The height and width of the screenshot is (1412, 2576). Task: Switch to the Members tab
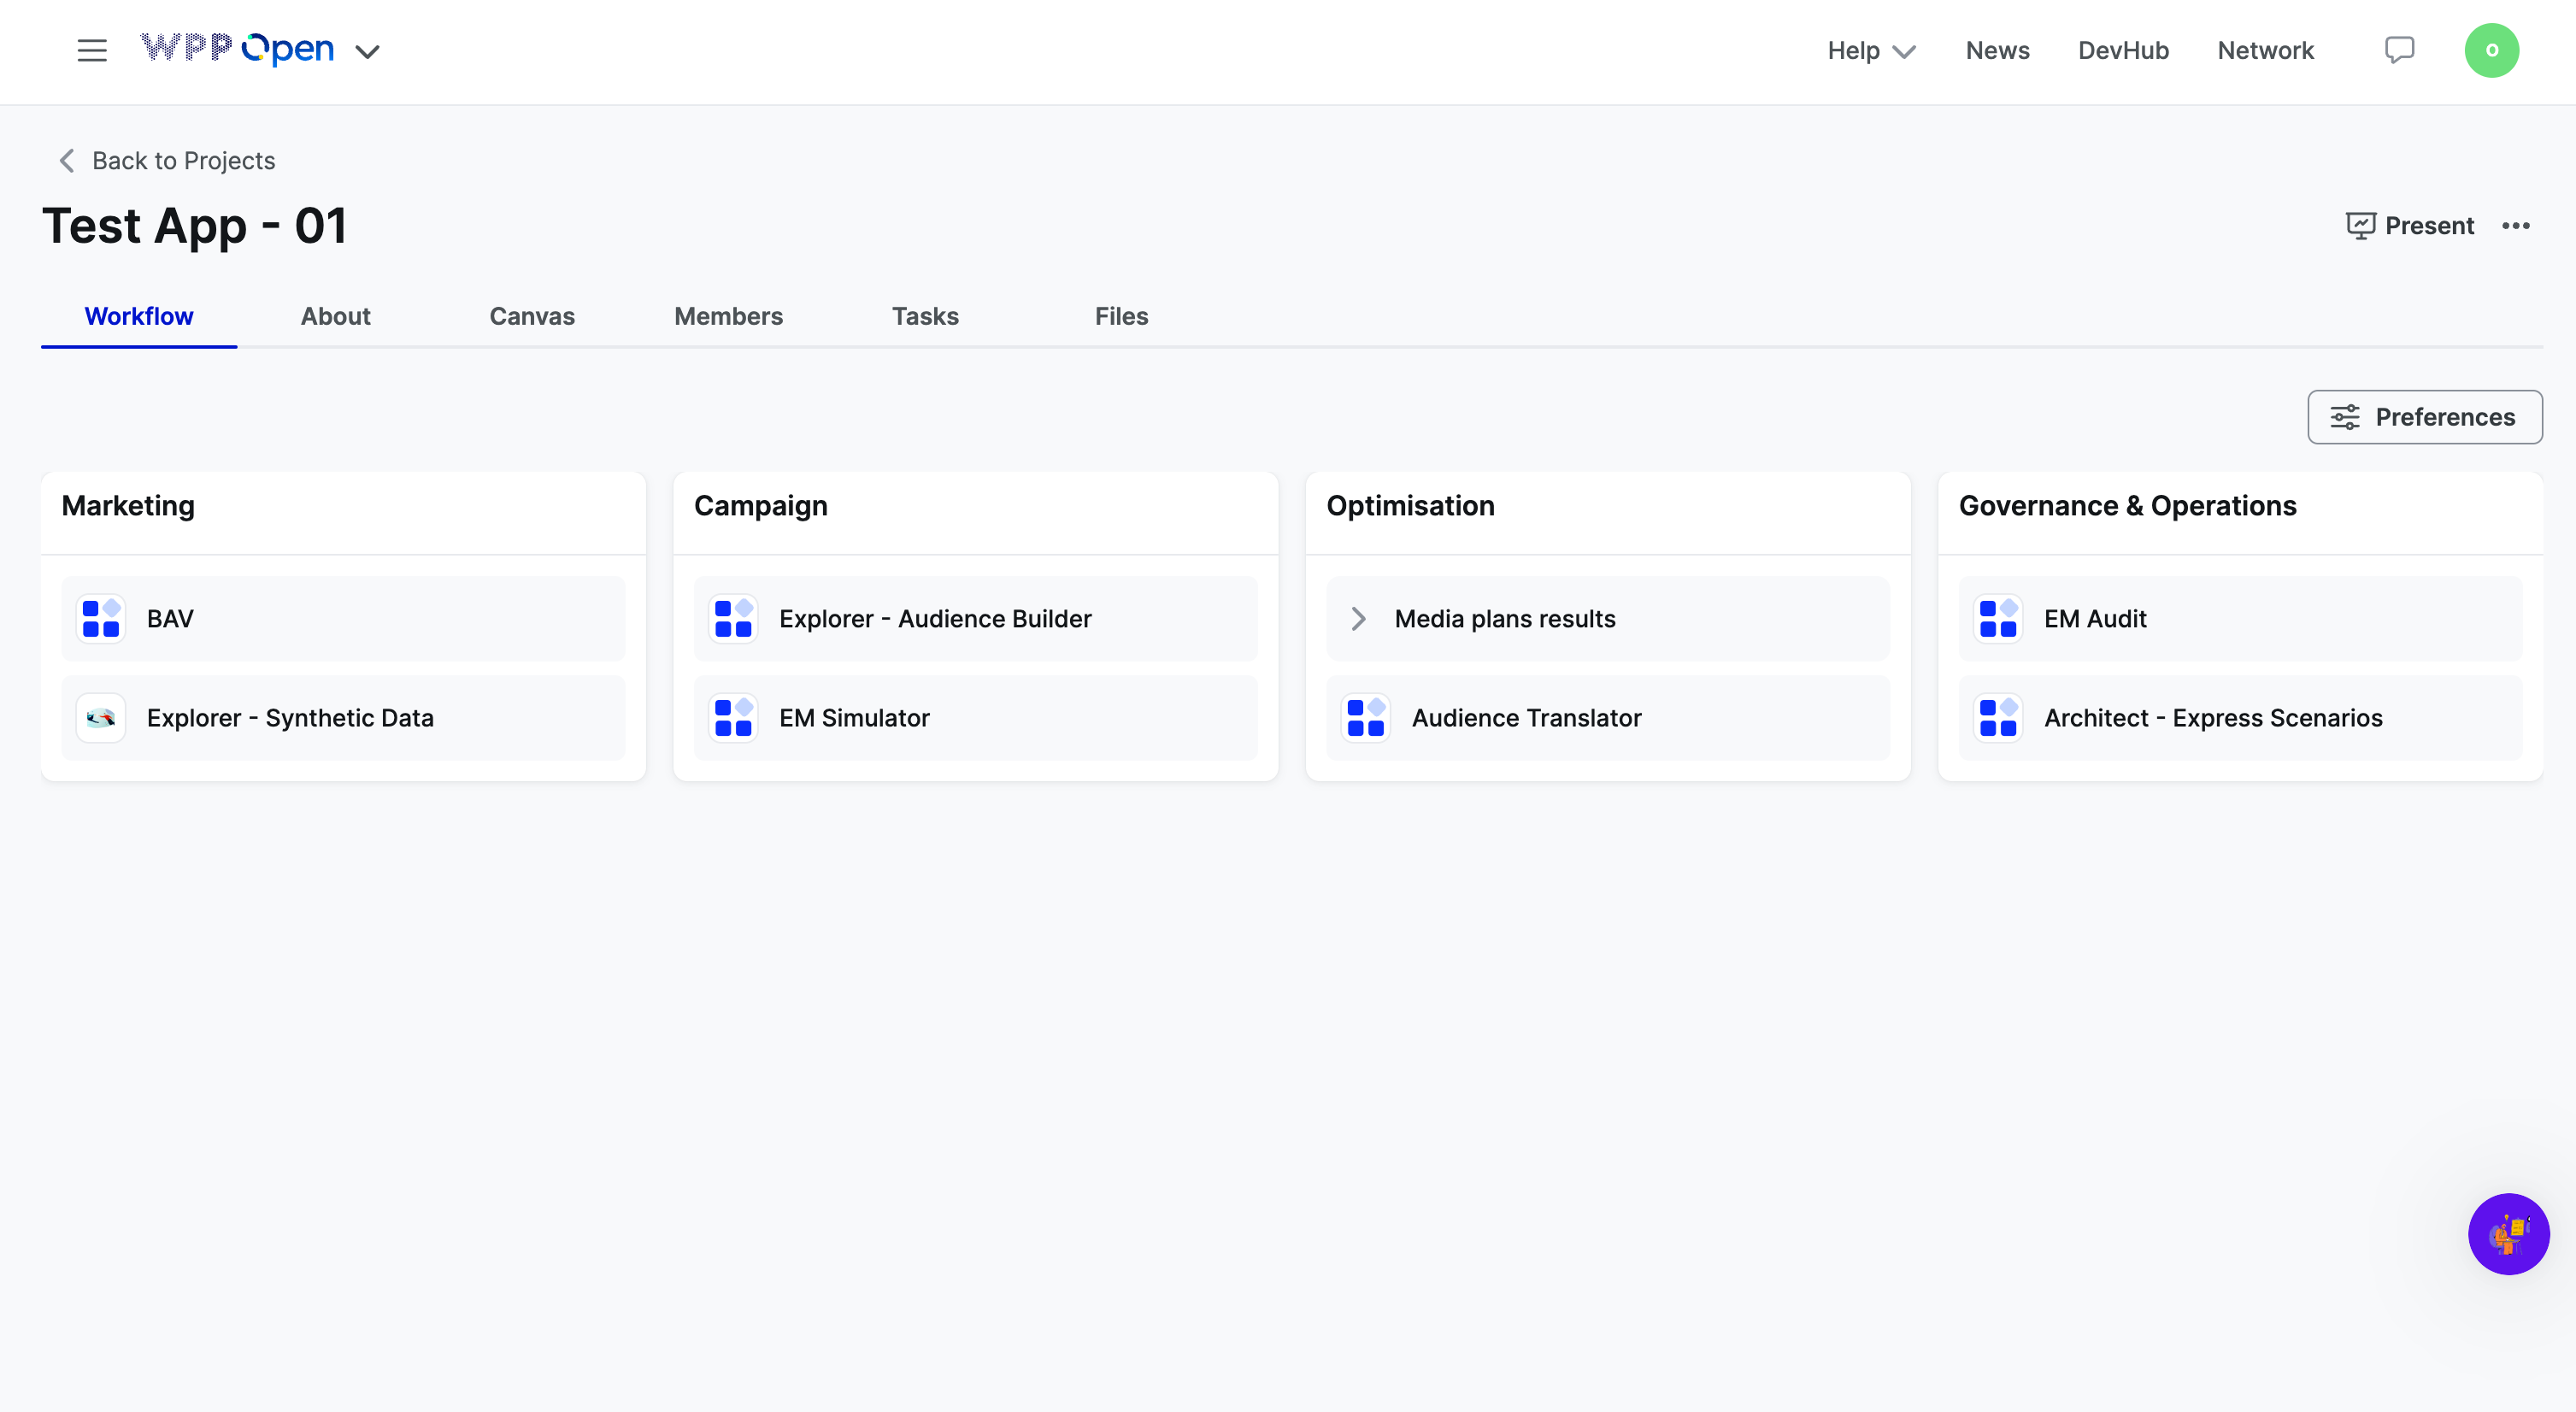click(x=728, y=316)
